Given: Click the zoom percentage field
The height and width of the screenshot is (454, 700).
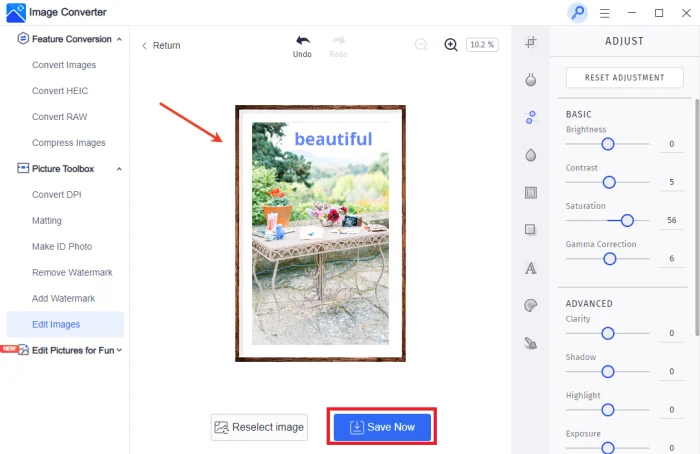Looking at the screenshot, I should pos(482,45).
